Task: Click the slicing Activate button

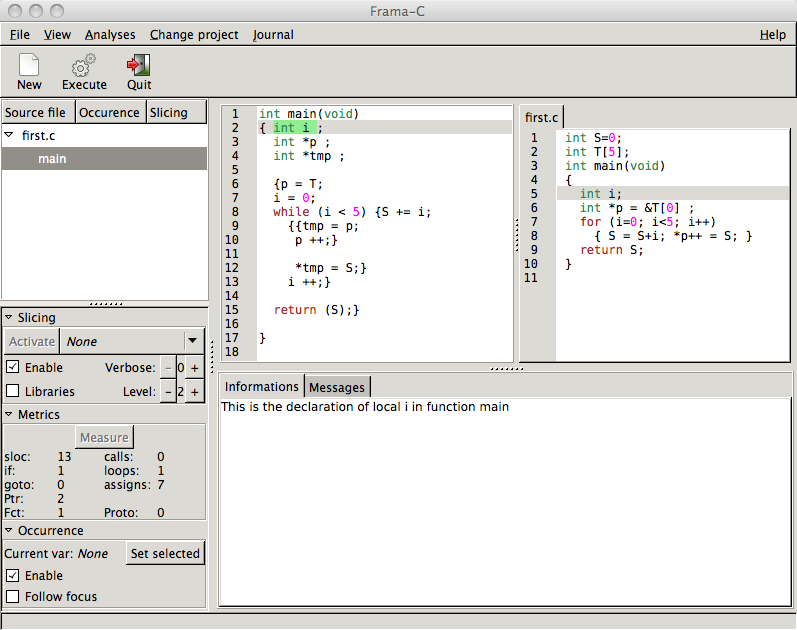Action: [x=32, y=341]
